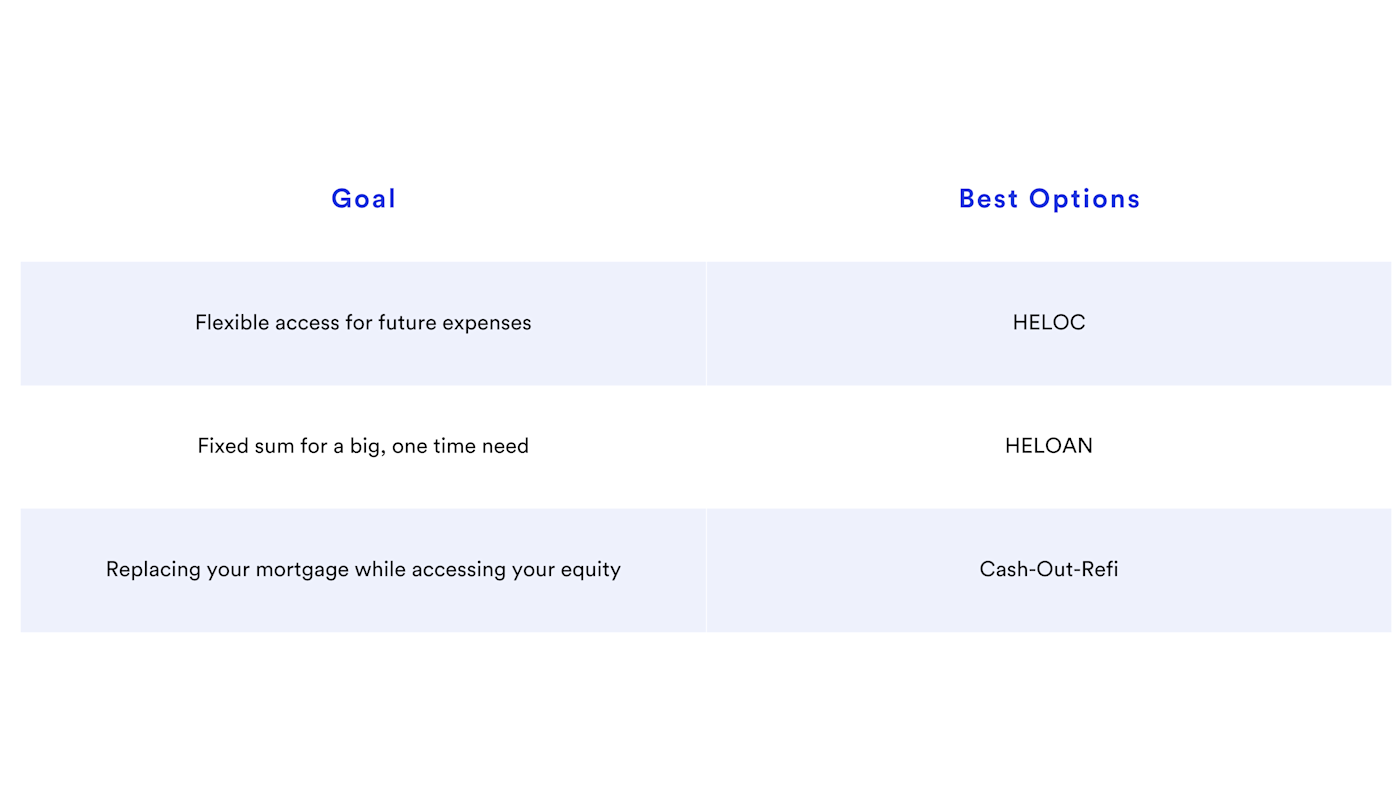The height and width of the screenshot is (787, 1400).
Task: Select the HELOAN option text
Action: coord(1049,446)
